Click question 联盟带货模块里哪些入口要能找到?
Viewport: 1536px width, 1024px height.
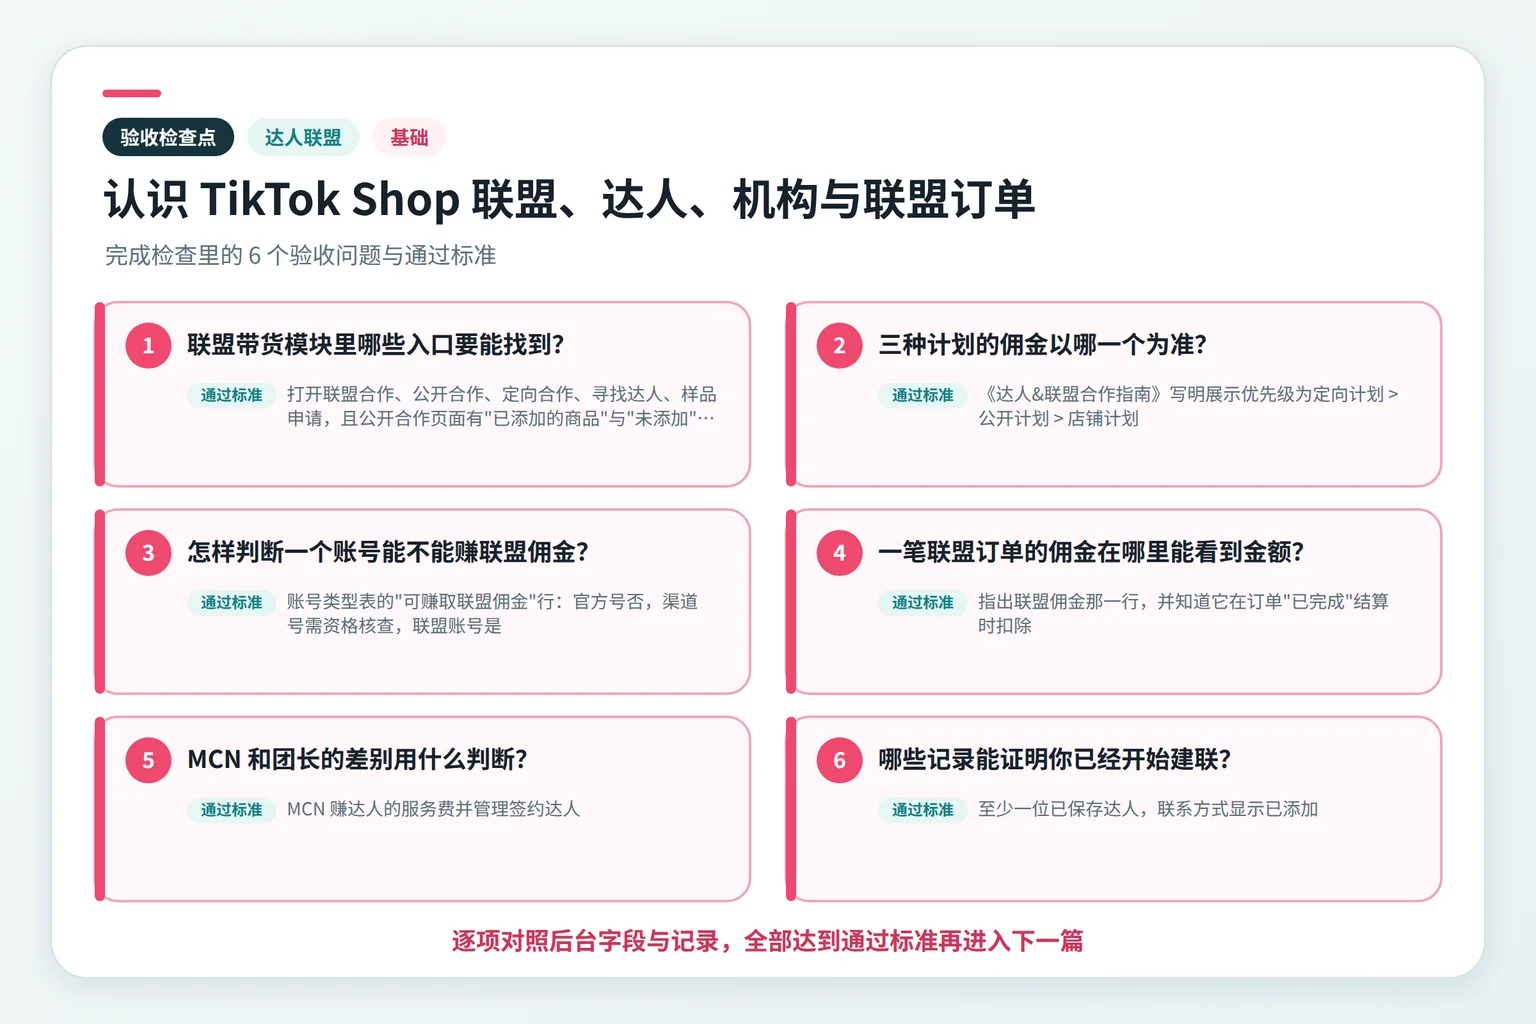point(376,345)
